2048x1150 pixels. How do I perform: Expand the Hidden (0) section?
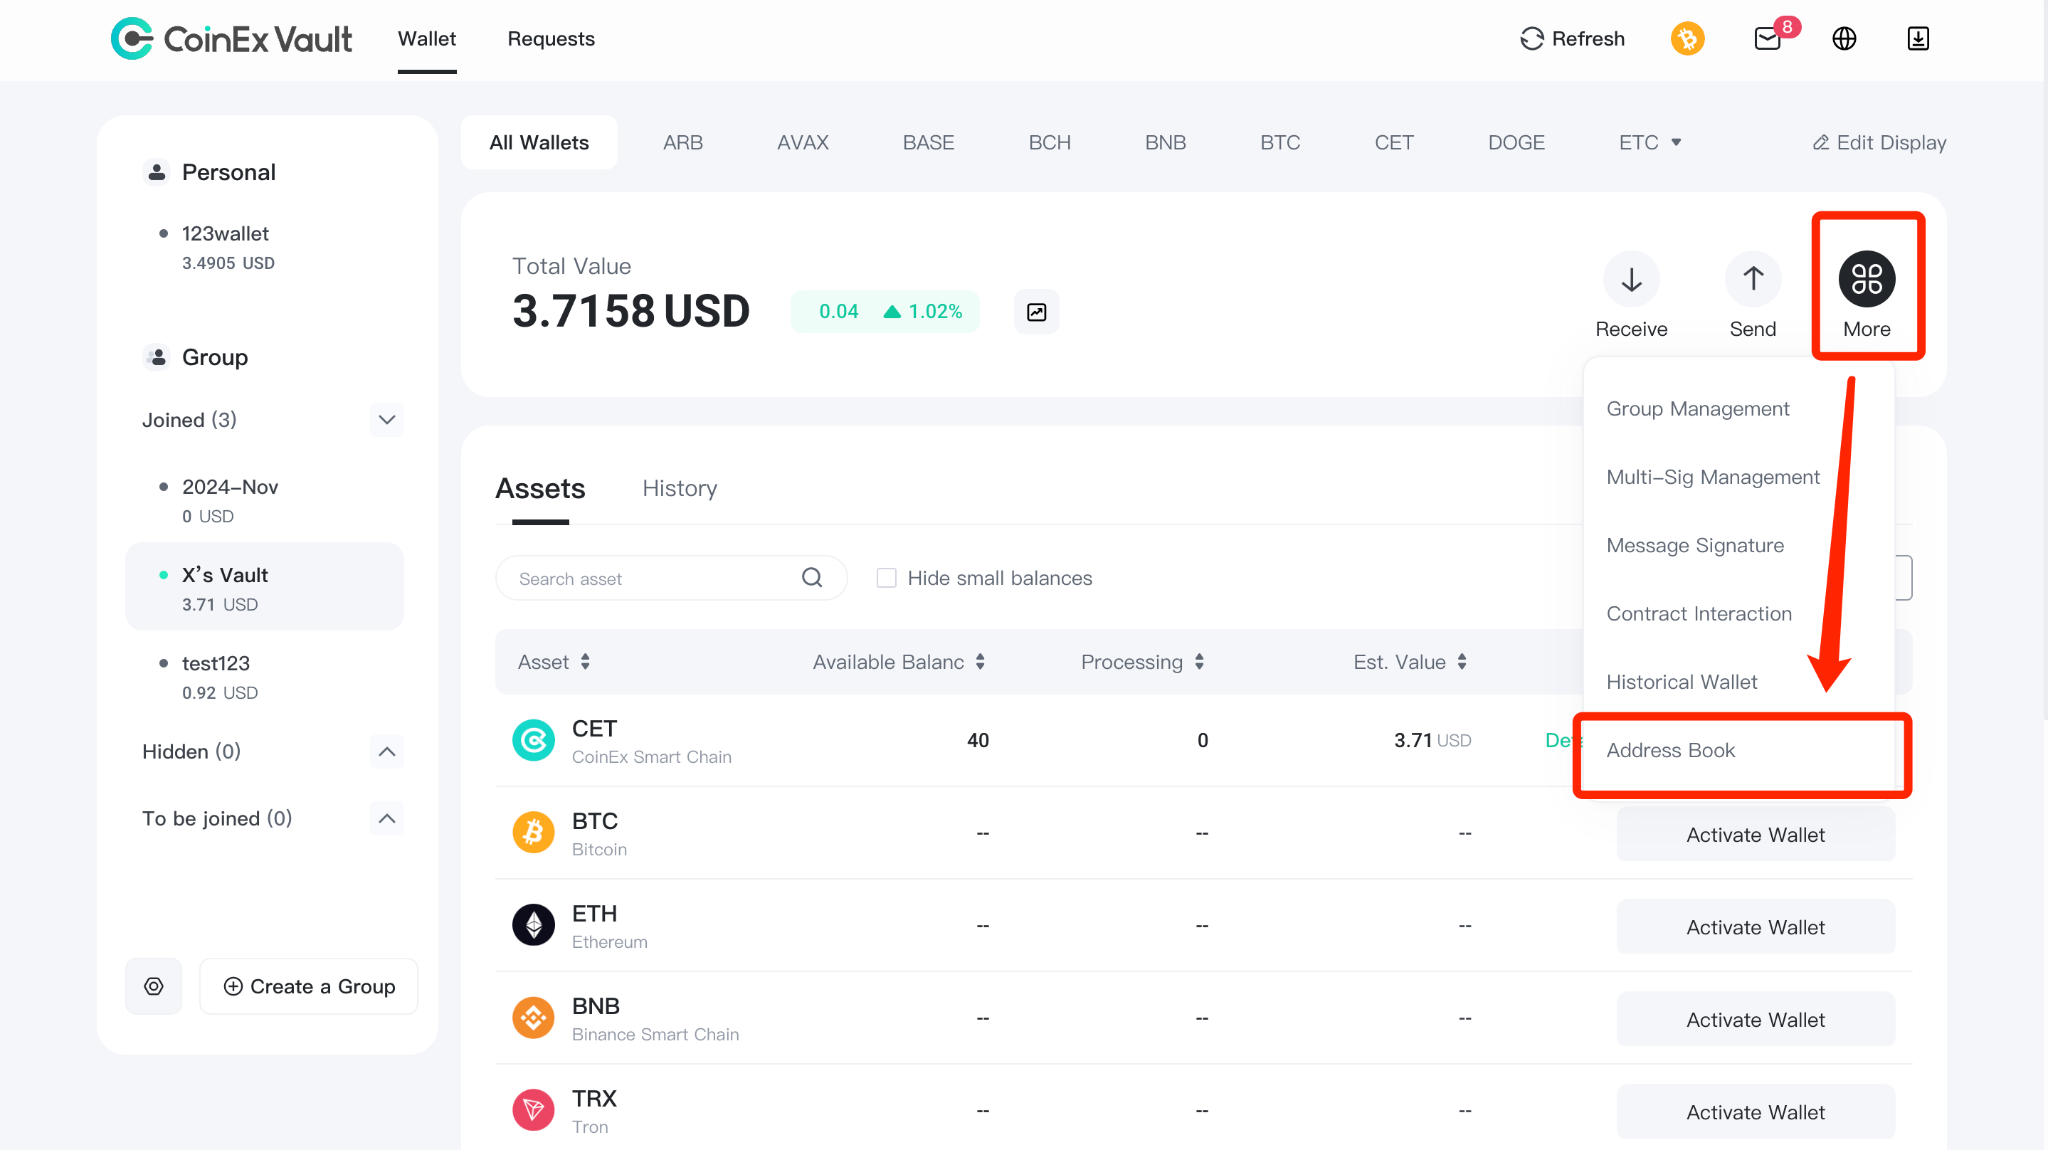point(387,751)
